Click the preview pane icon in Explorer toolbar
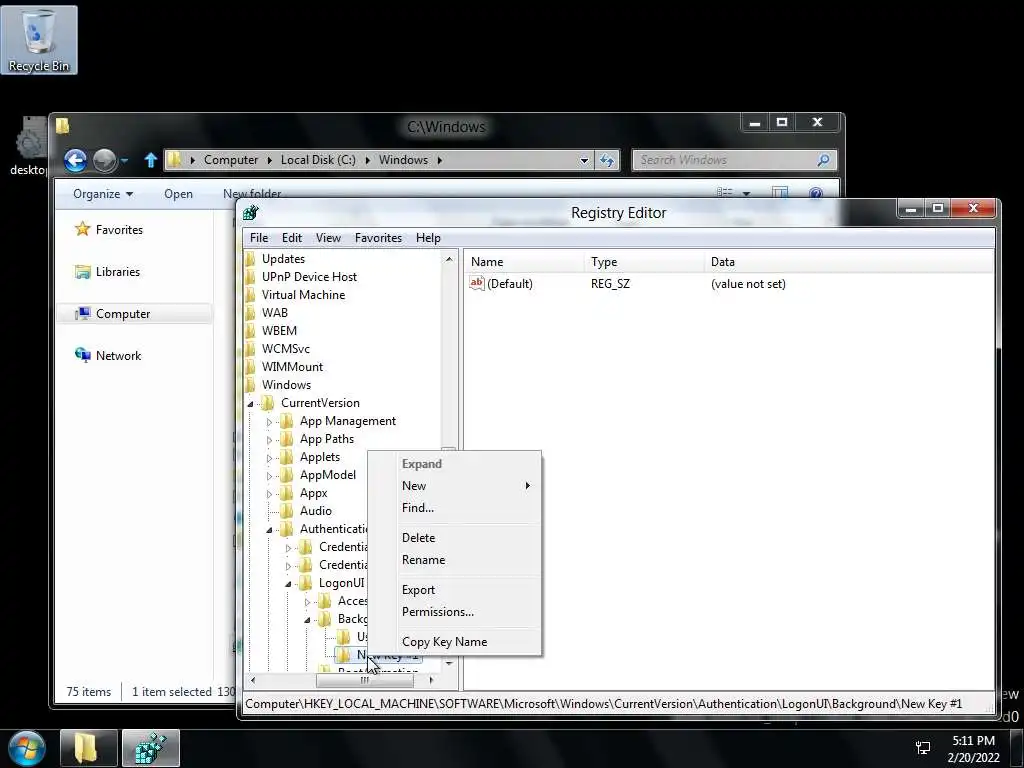The width and height of the screenshot is (1024, 768). tap(780, 193)
